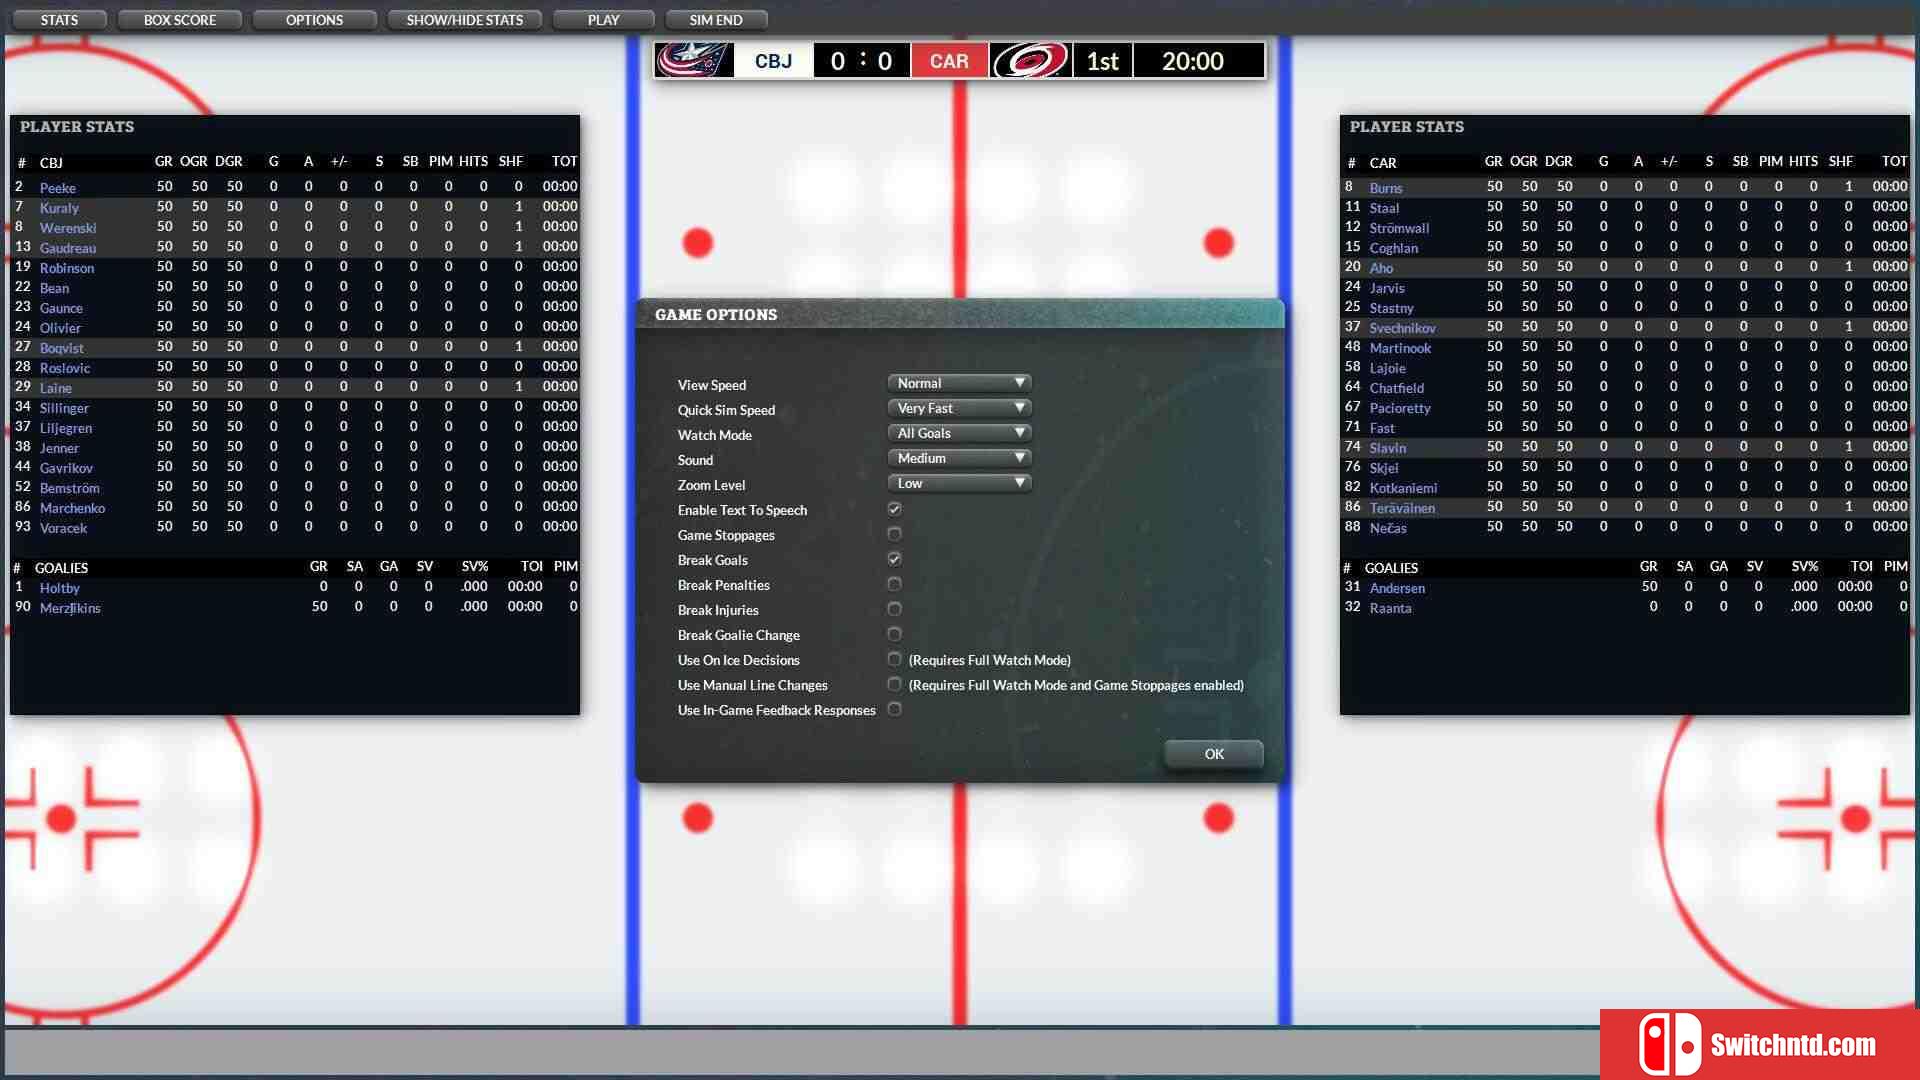
Task: Toggle Enable Text To Speech checkbox
Action: [x=894, y=508]
